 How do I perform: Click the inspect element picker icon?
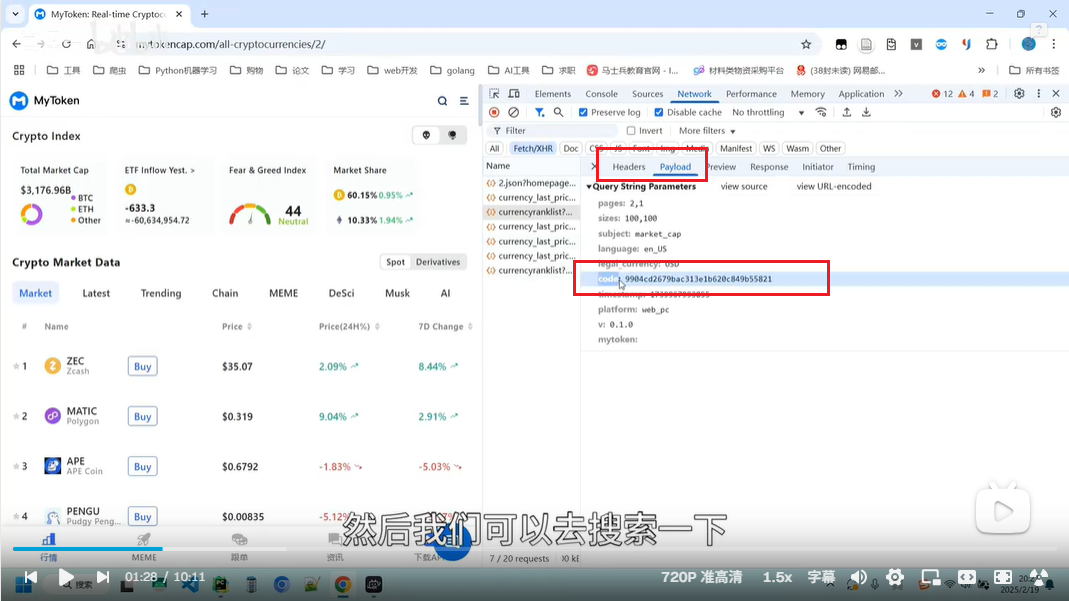495,94
